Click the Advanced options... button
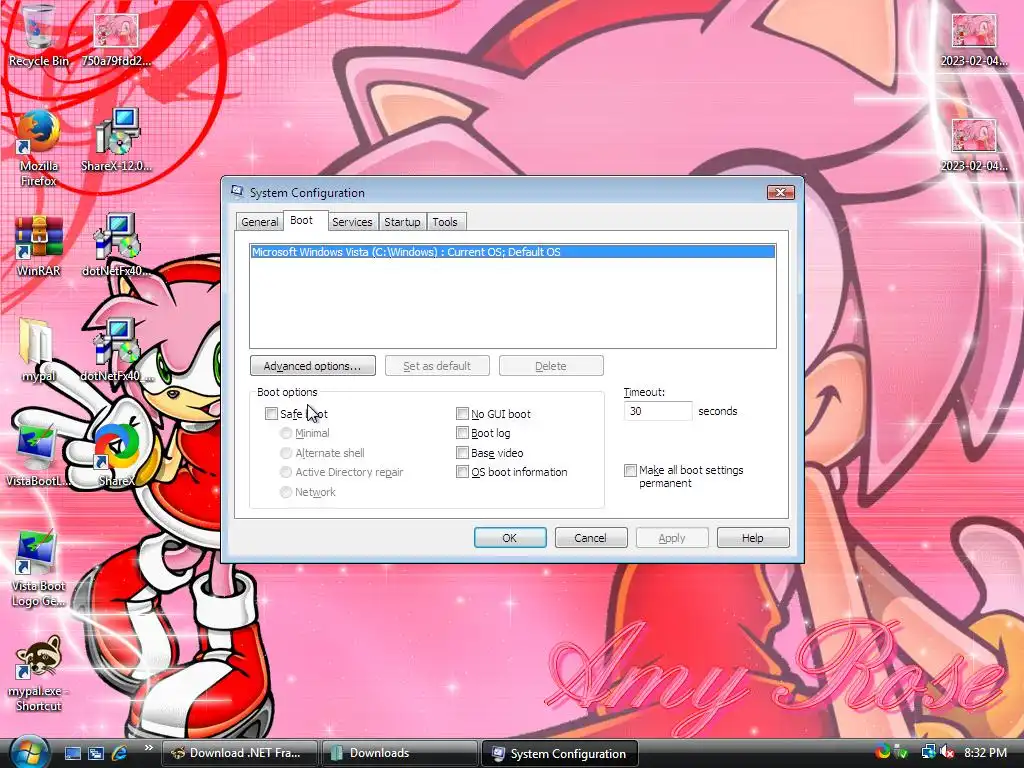The width and height of the screenshot is (1024, 768). [x=312, y=366]
